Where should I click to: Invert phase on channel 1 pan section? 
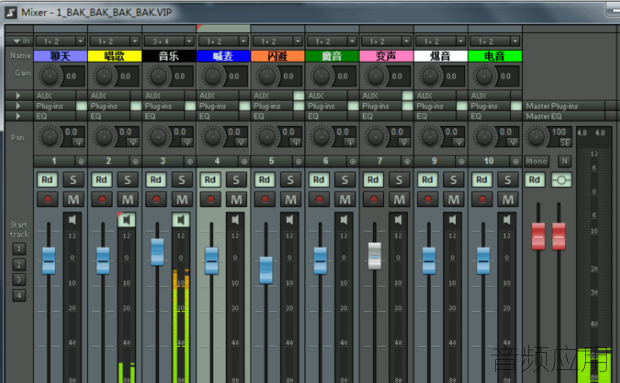click(78, 142)
